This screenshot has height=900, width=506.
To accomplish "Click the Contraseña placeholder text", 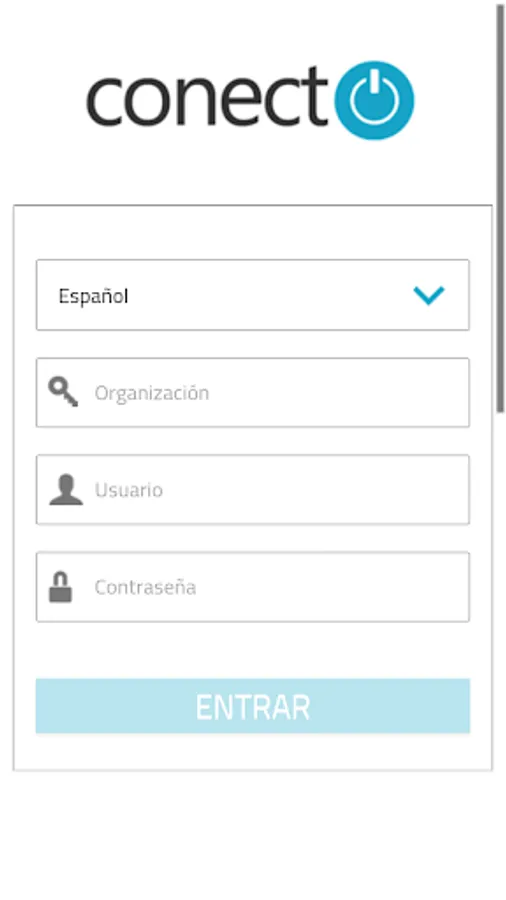I will click(x=145, y=587).
